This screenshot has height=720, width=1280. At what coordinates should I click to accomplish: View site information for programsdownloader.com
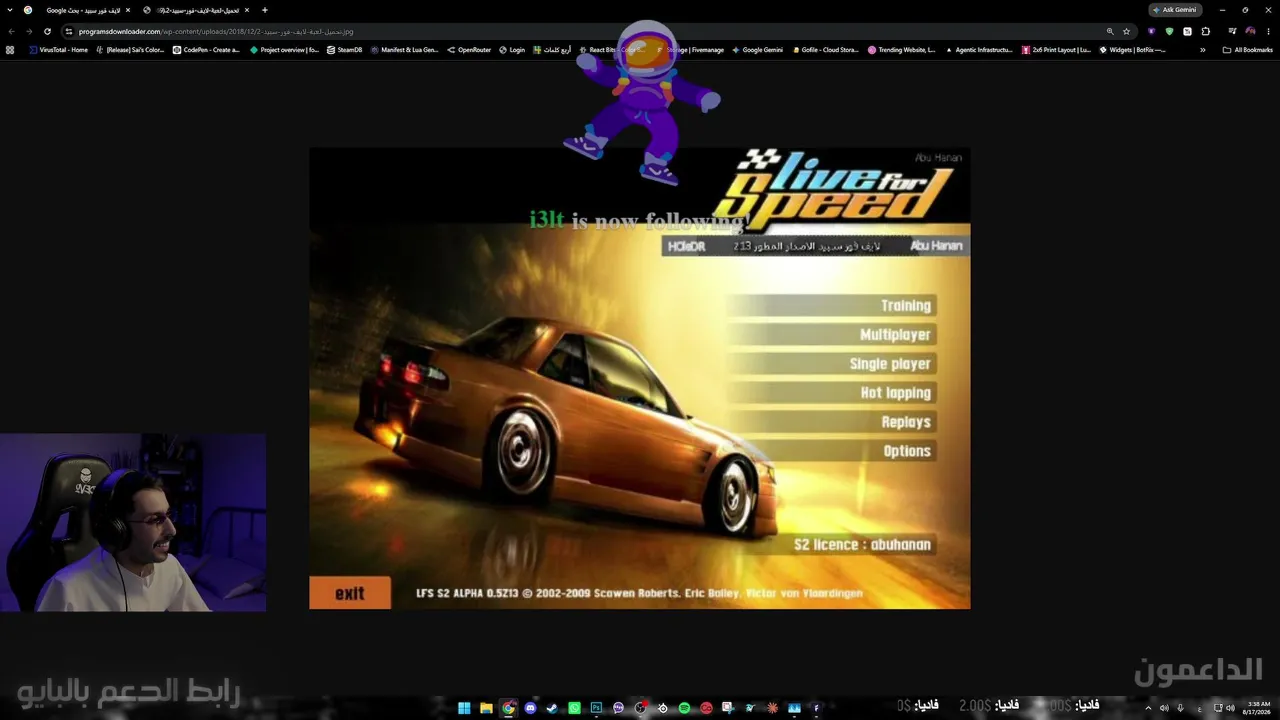click(x=69, y=31)
